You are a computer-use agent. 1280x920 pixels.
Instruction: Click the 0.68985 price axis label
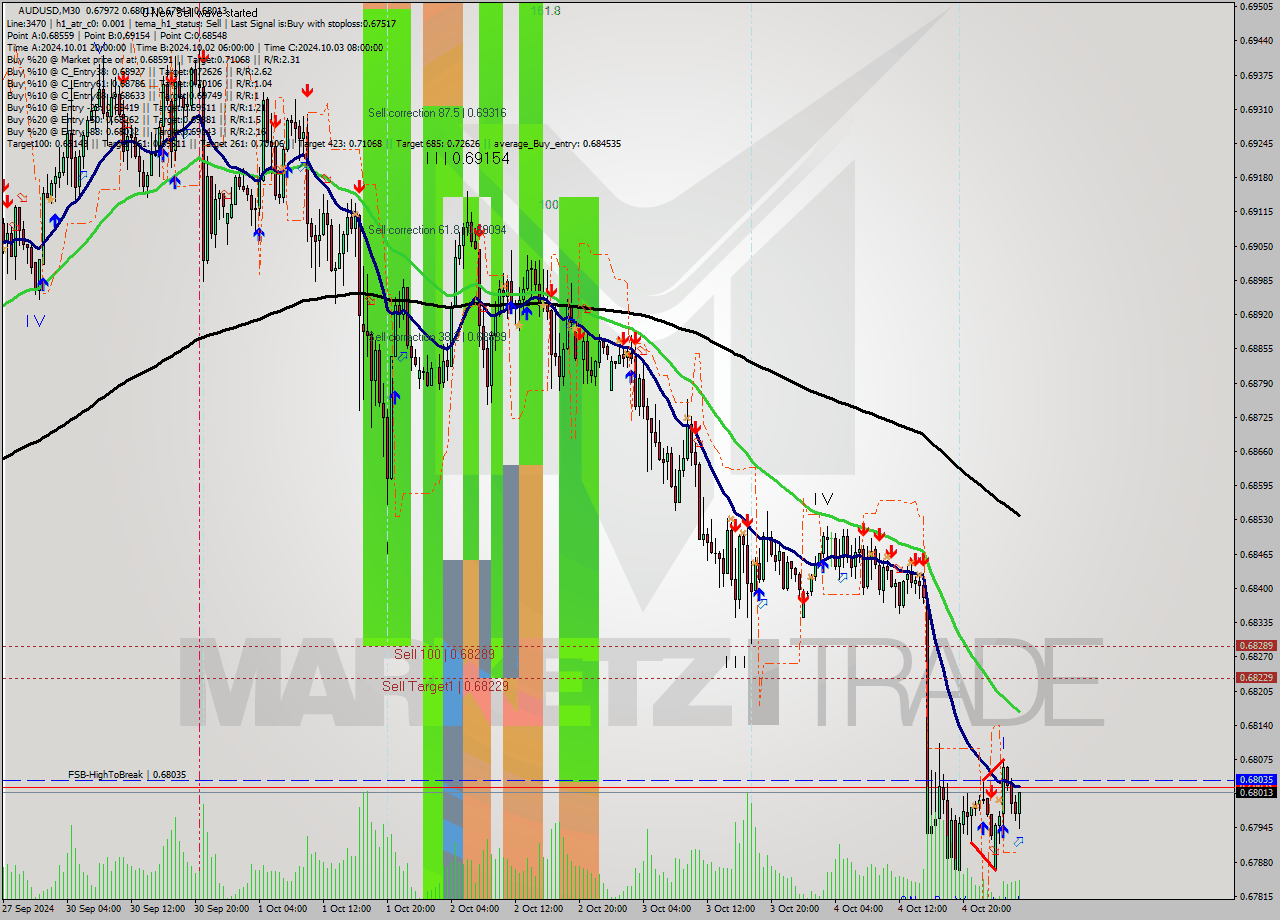click(x=1256, y=280)
